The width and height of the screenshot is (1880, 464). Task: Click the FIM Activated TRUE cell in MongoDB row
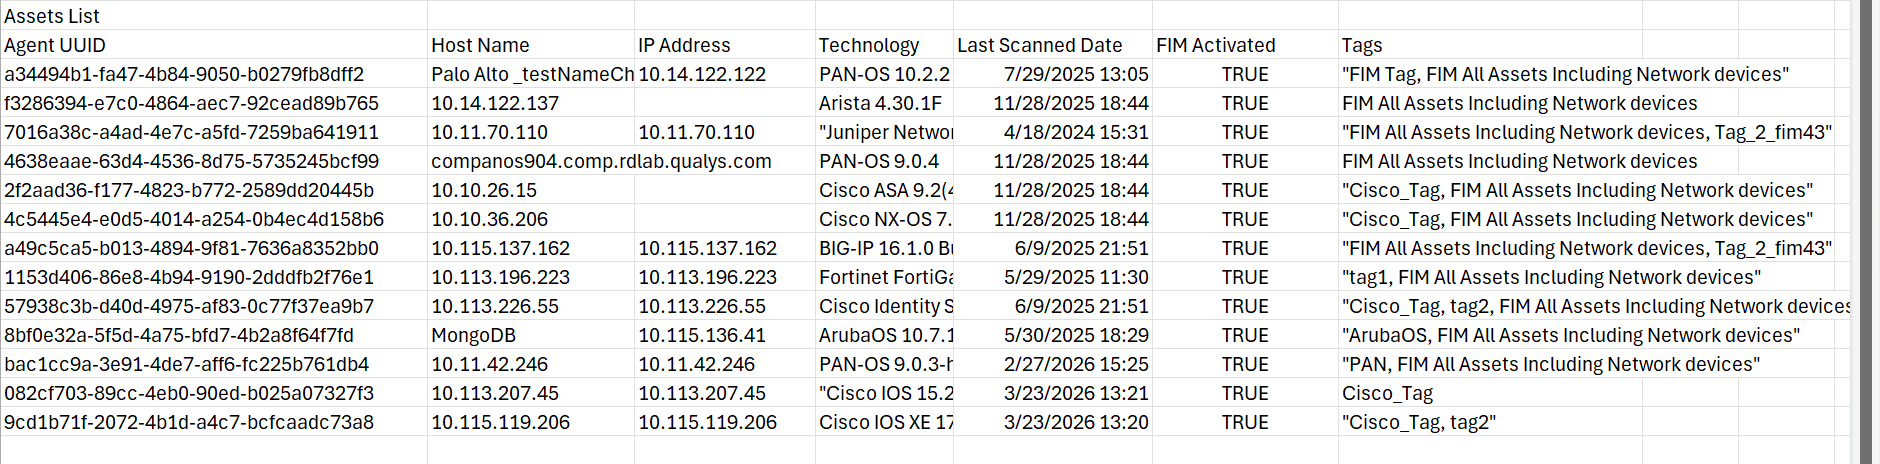[x=1245, y=335]
